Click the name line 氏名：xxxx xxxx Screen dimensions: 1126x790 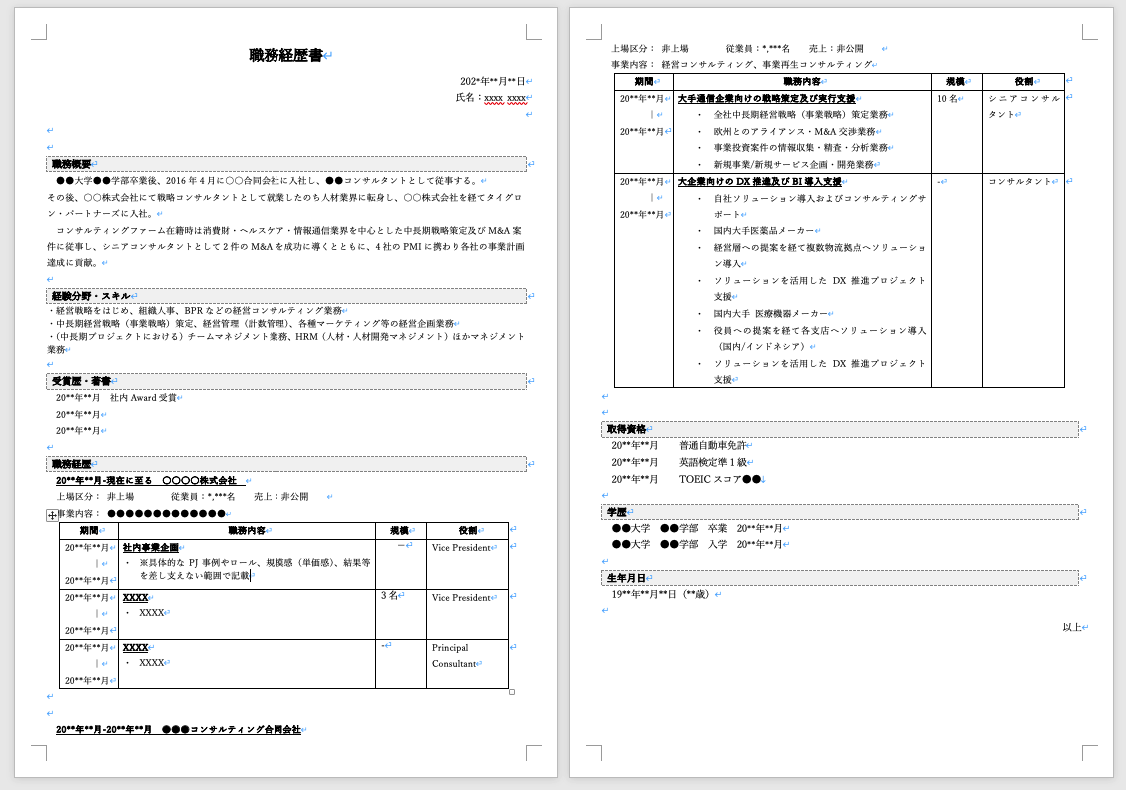point(491,98)
